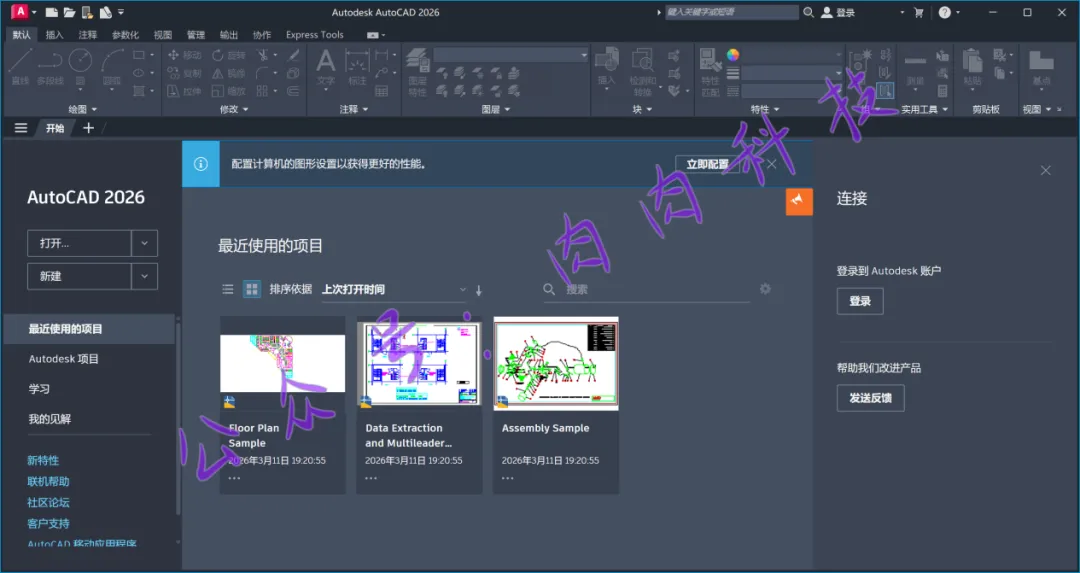Expand the 实用工具 panel title dropdown
Image resolution: width=1080 pixels, height=573 pixels.
(924, 109)
